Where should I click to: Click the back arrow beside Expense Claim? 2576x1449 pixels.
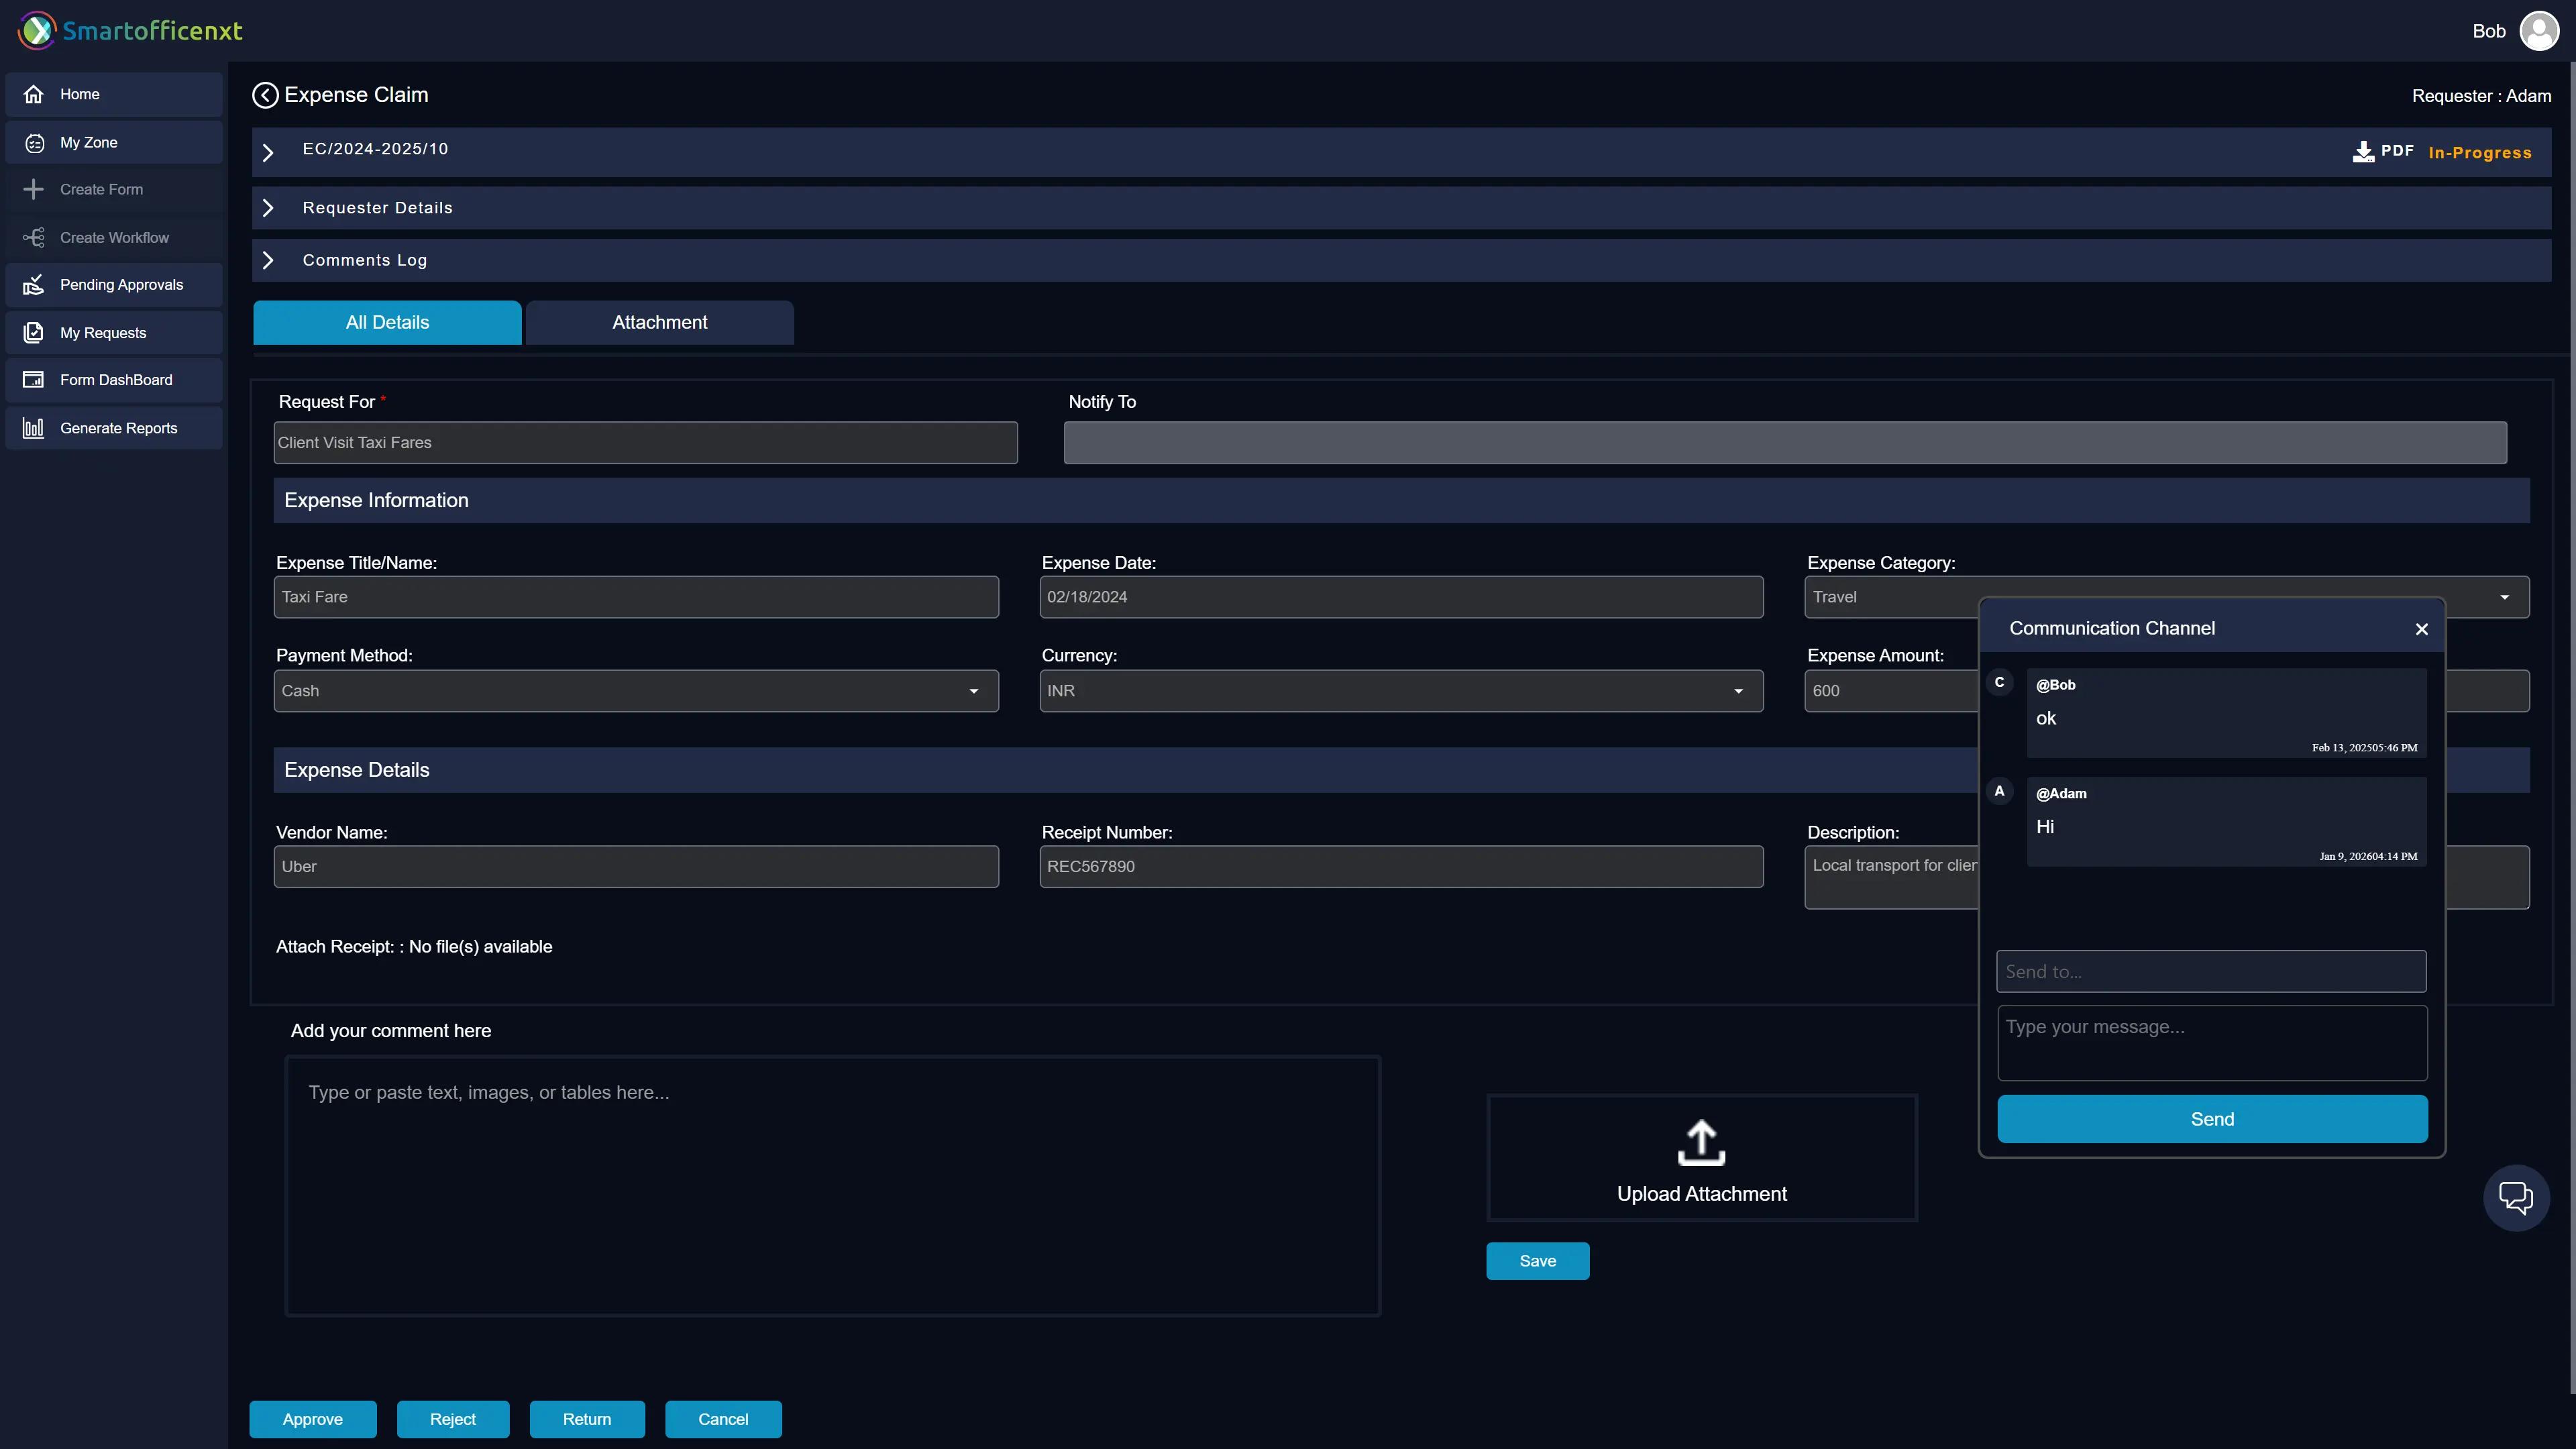(265, 95)
